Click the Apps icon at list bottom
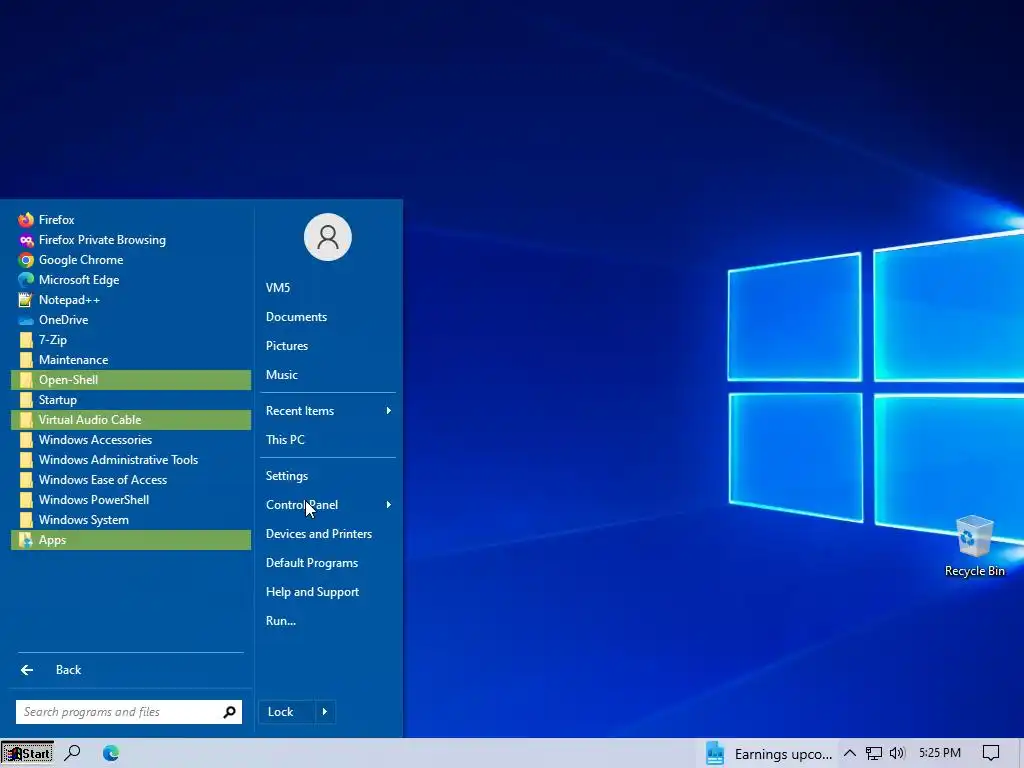 pyautogui.click(x=26, y=540)
